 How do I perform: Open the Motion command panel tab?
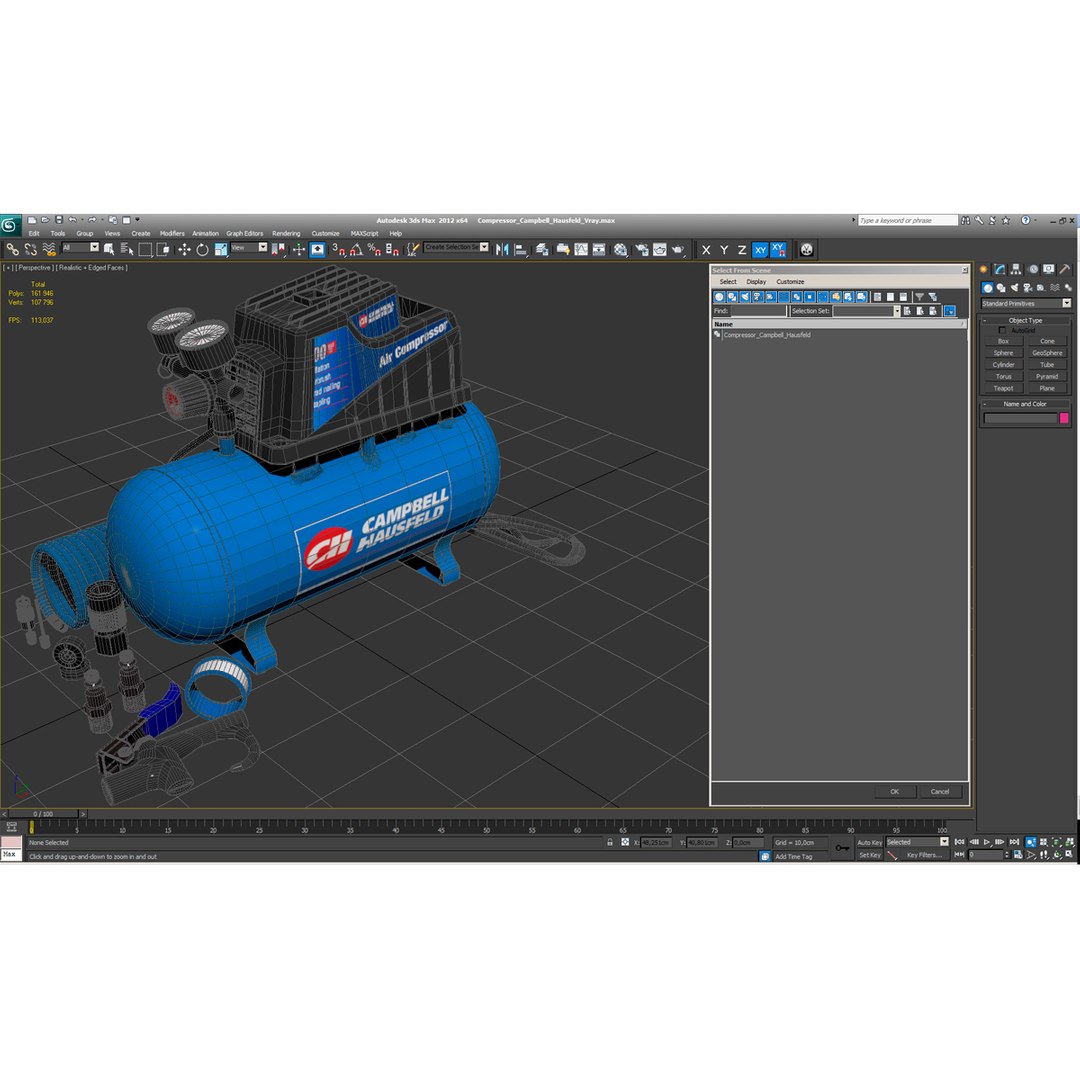pos(1032,269)
